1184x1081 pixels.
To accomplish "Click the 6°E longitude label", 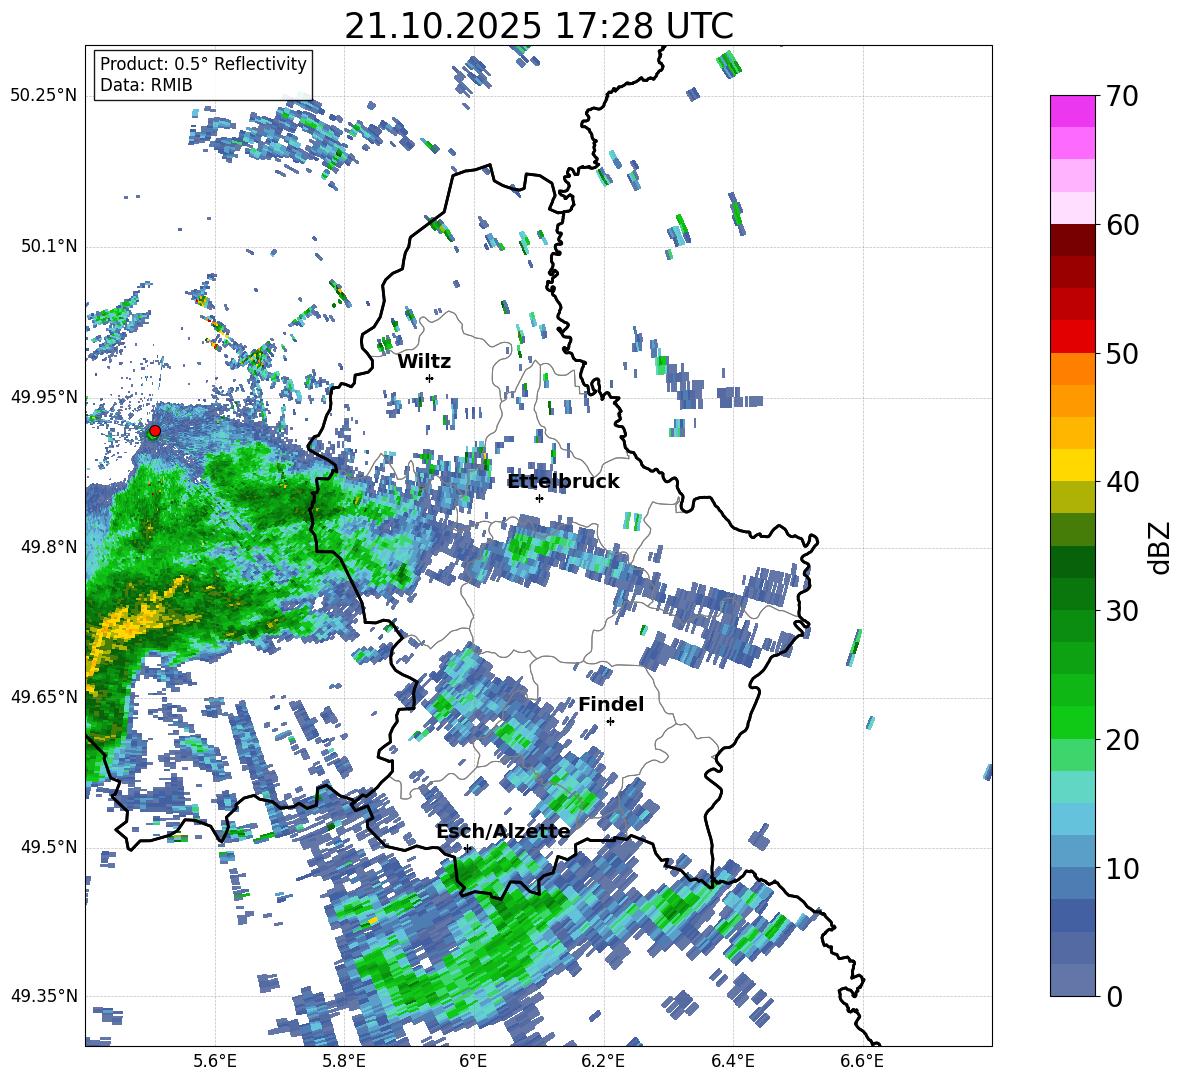I will tap(473, 1061).
